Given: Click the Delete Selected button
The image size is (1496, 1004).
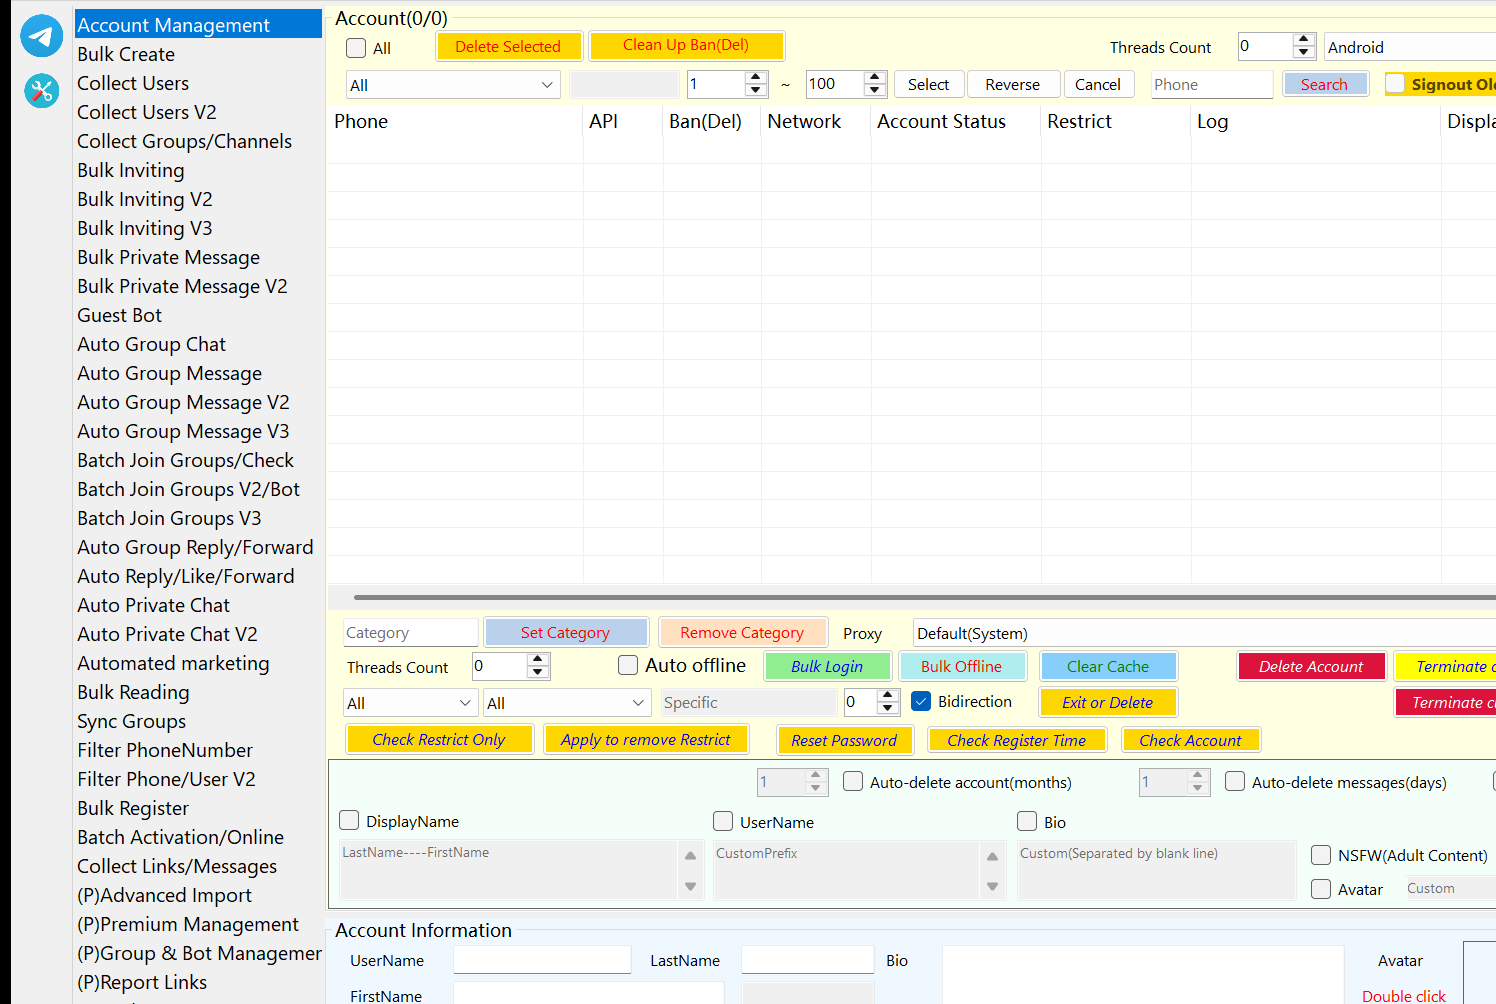Looking at the screenshot, I should coord(508,46).
